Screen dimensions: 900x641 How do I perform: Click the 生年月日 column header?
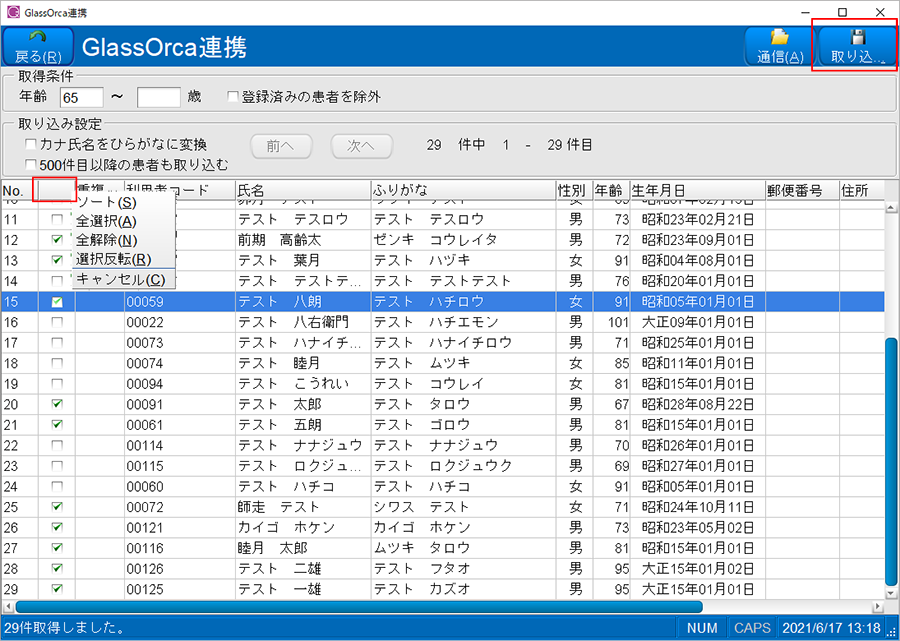coord(695,190)
